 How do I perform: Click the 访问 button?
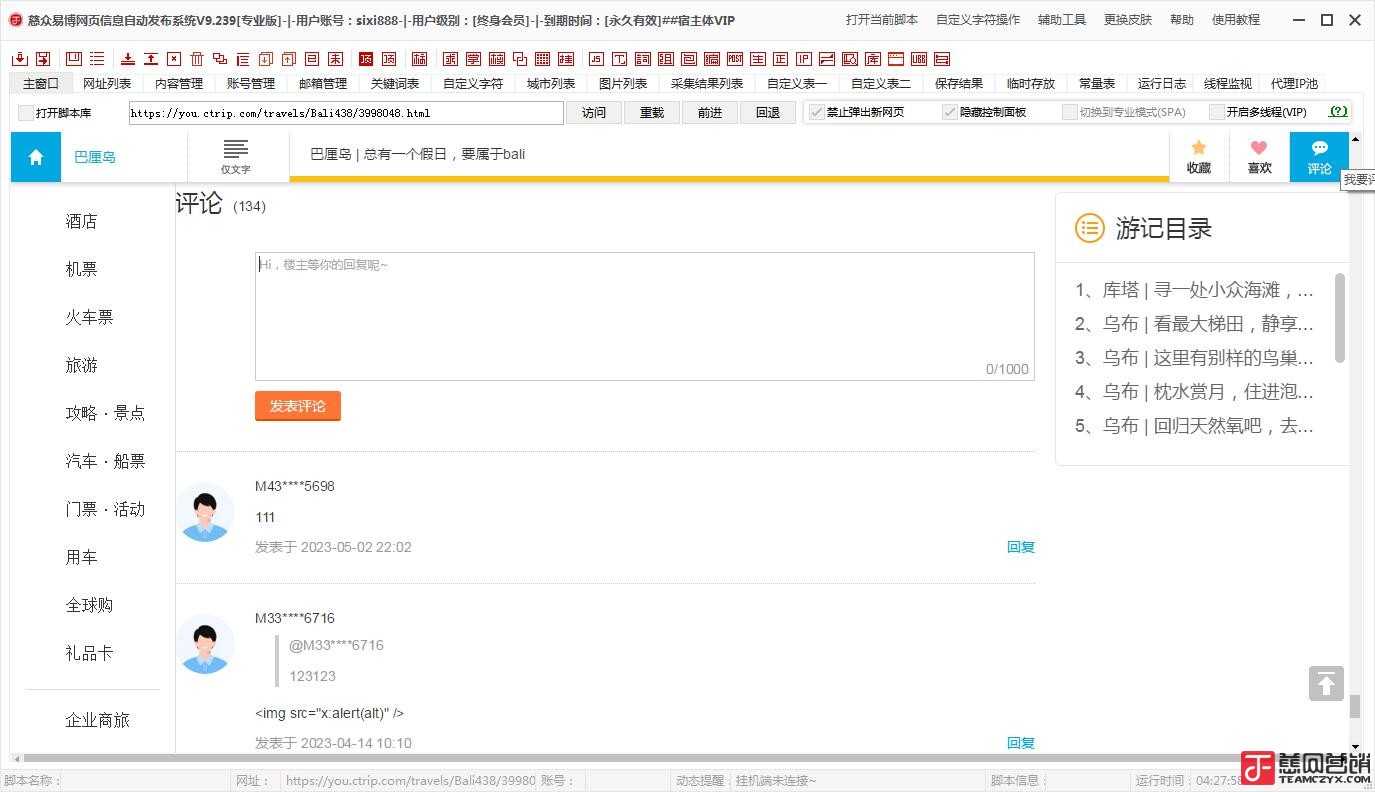[x=594, y=113]
